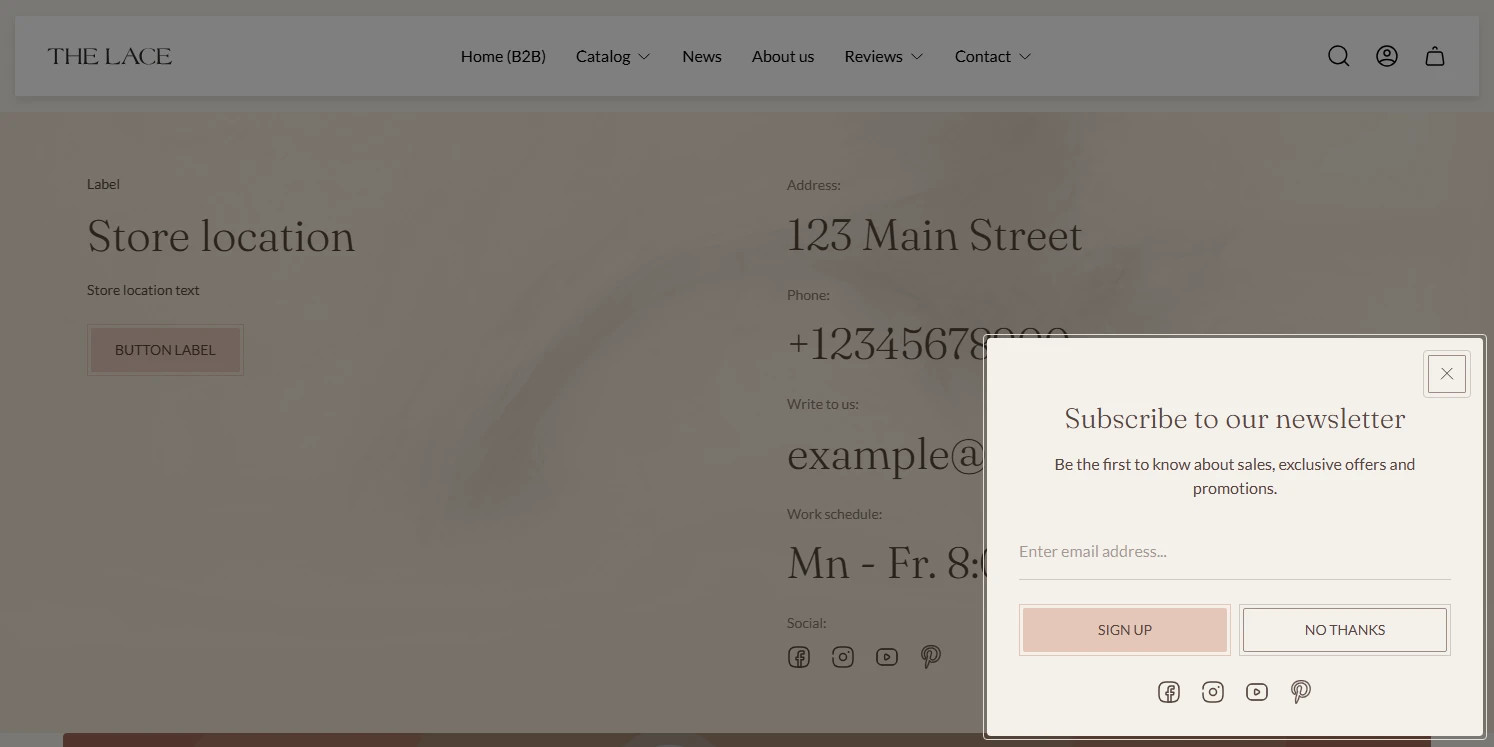Open Instagram icon under Social section
1494x747 pixels.
coord(843,657)
